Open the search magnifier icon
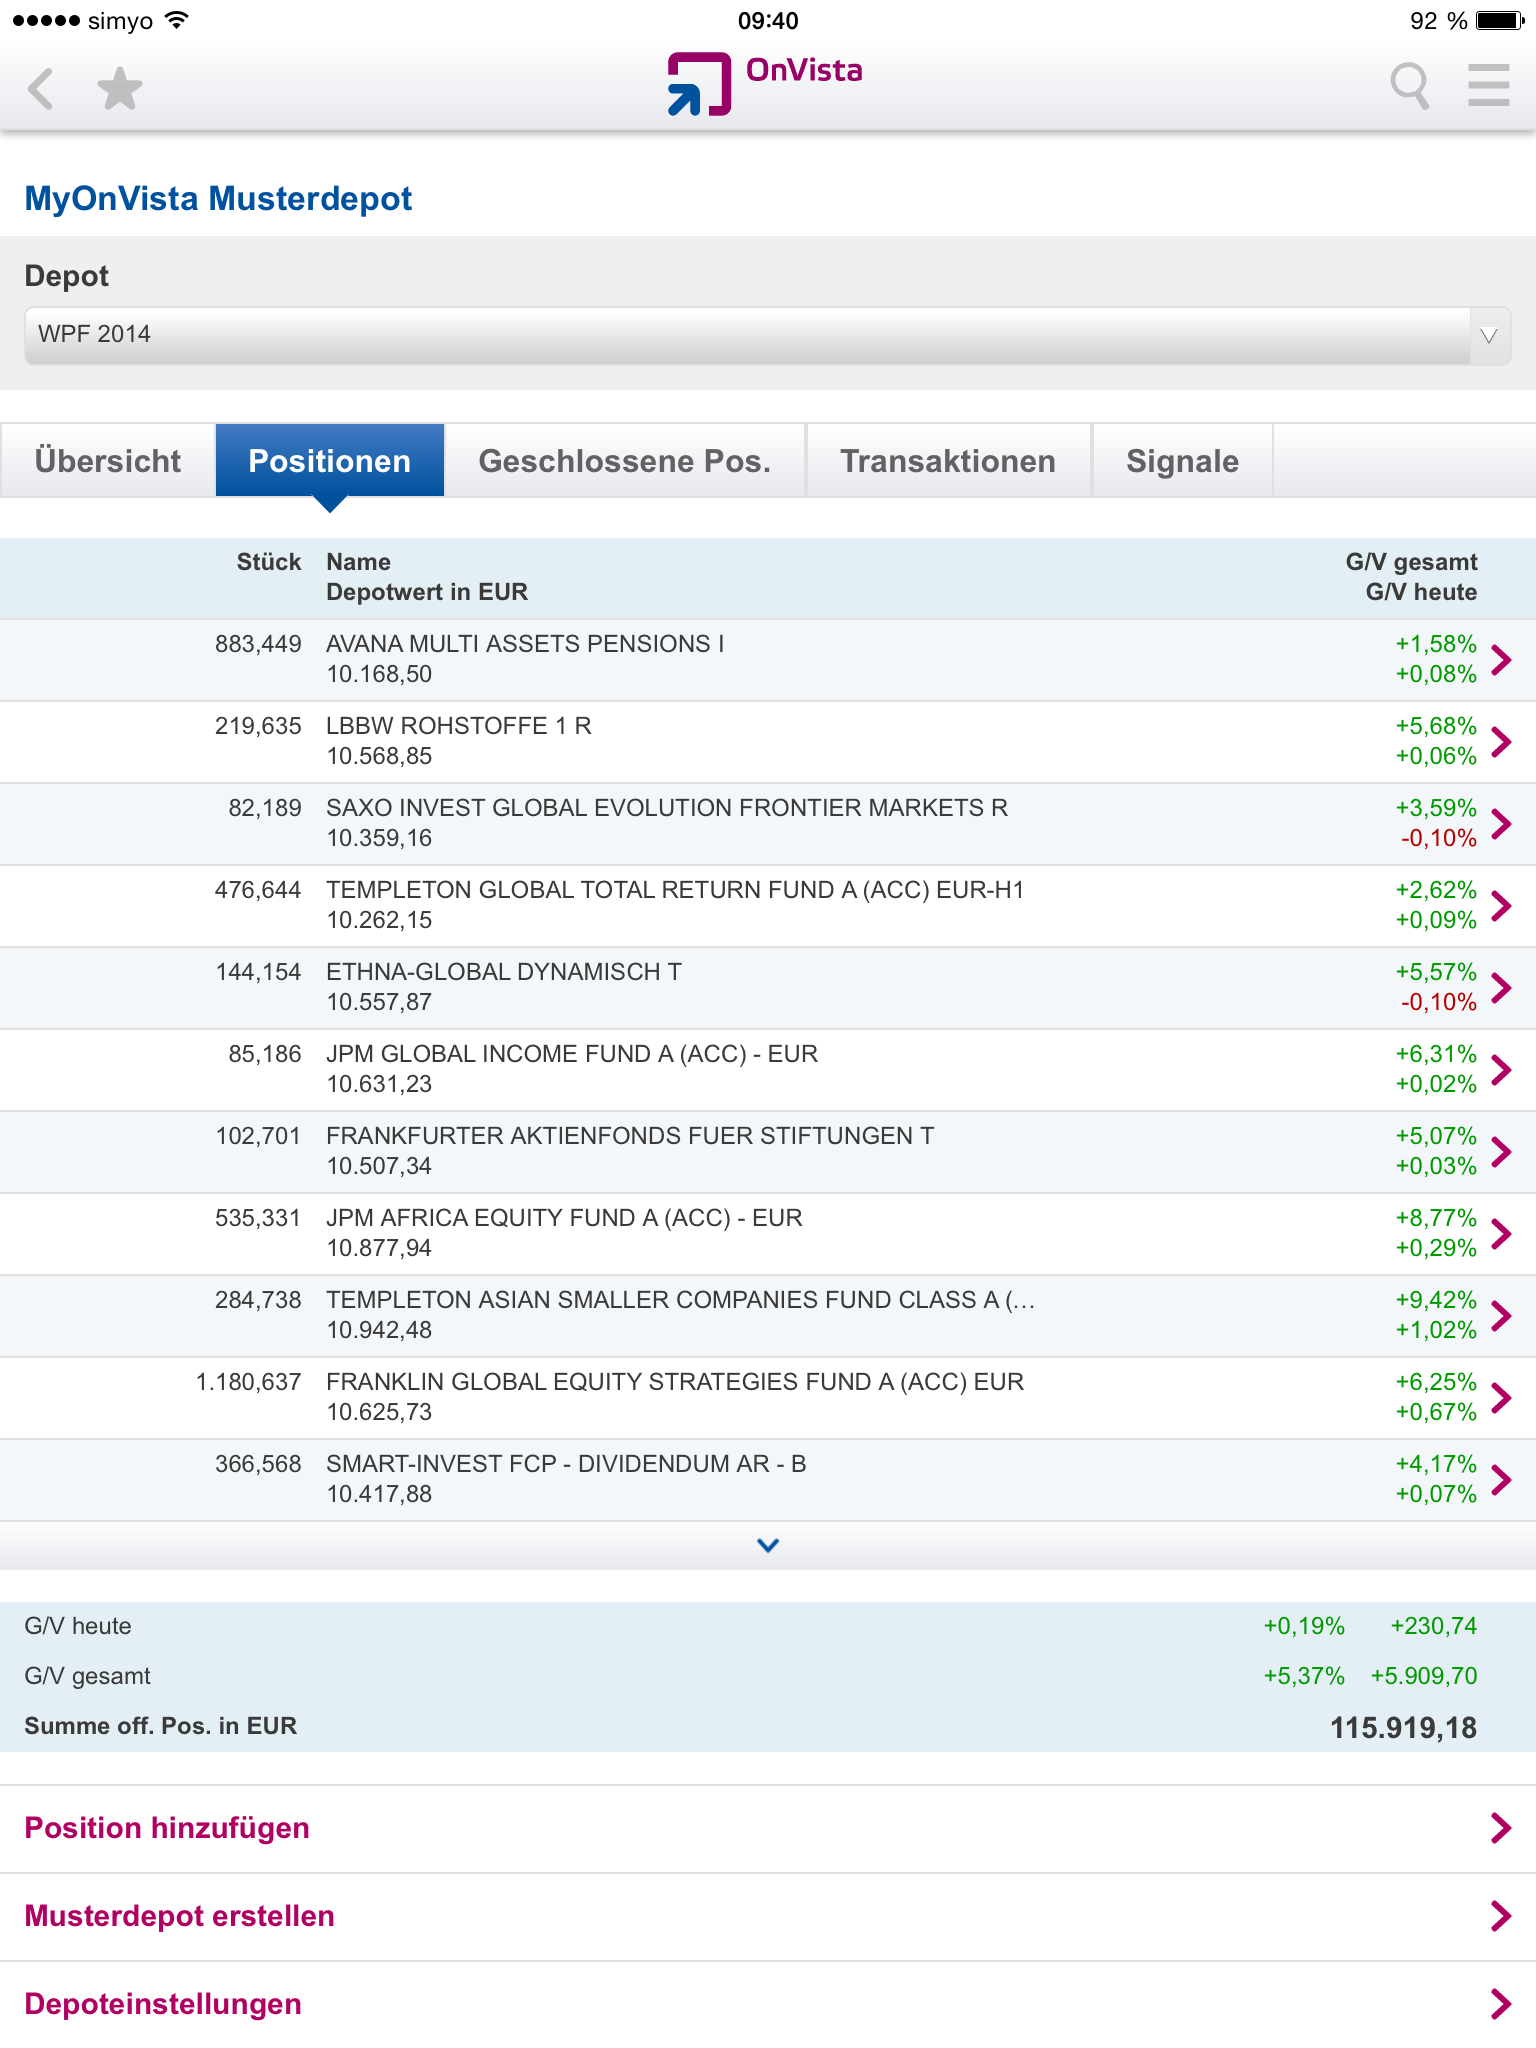Image resolution: width=1536 pixels, height=2048 pixels. tap(1409, 86)
